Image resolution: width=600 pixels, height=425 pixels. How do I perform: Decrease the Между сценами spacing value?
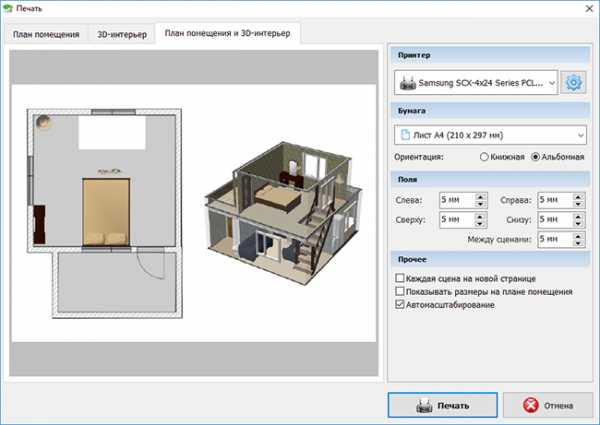(x=579, y=243)
